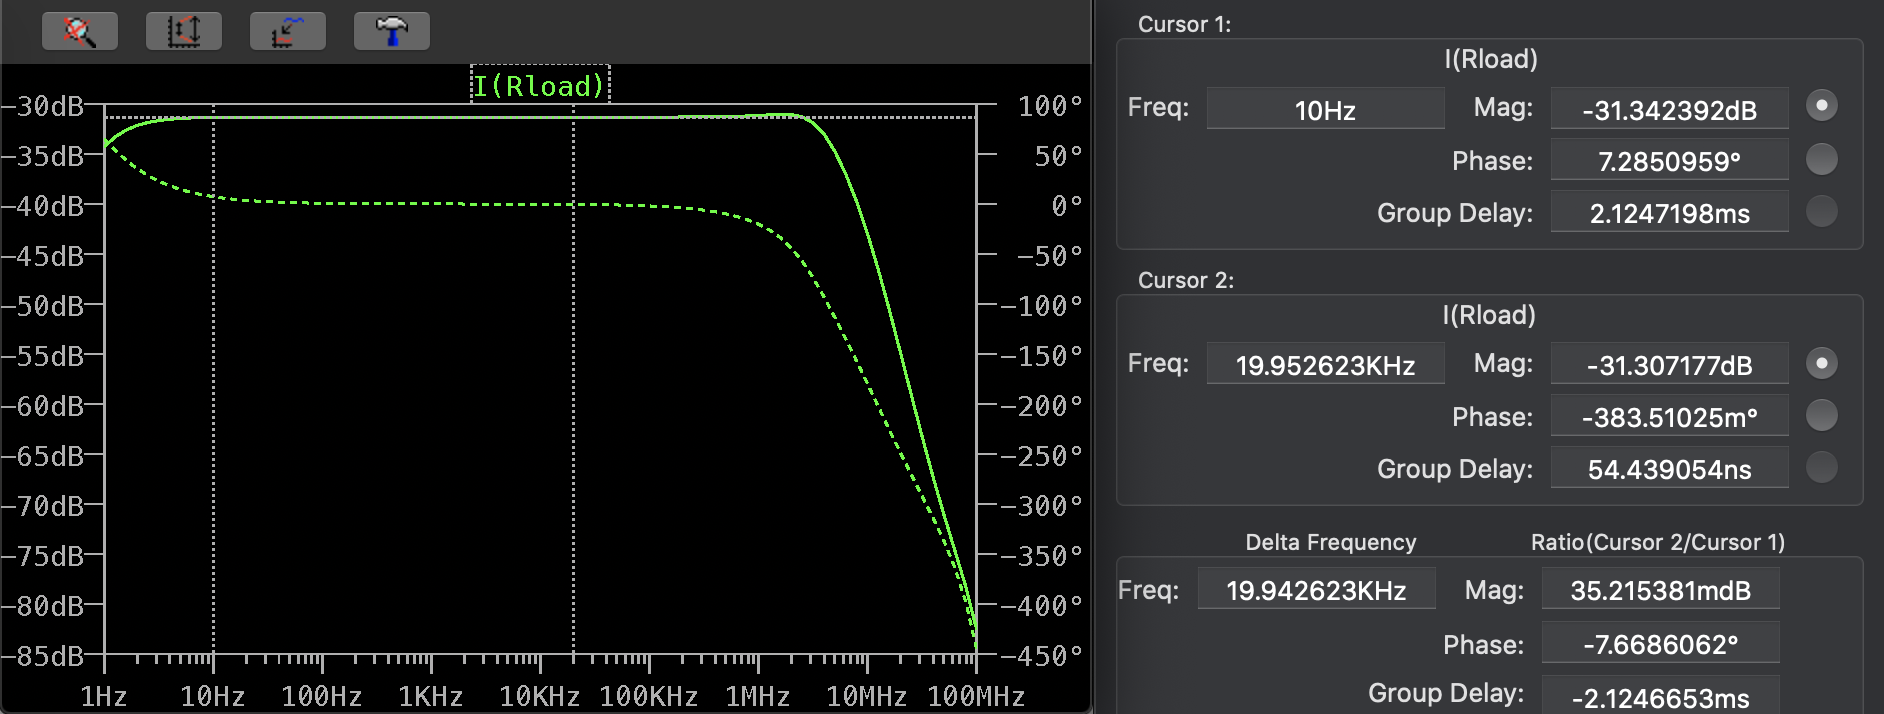Click the I(Rload) heading under Cursor 2

tap(1489, 315)
